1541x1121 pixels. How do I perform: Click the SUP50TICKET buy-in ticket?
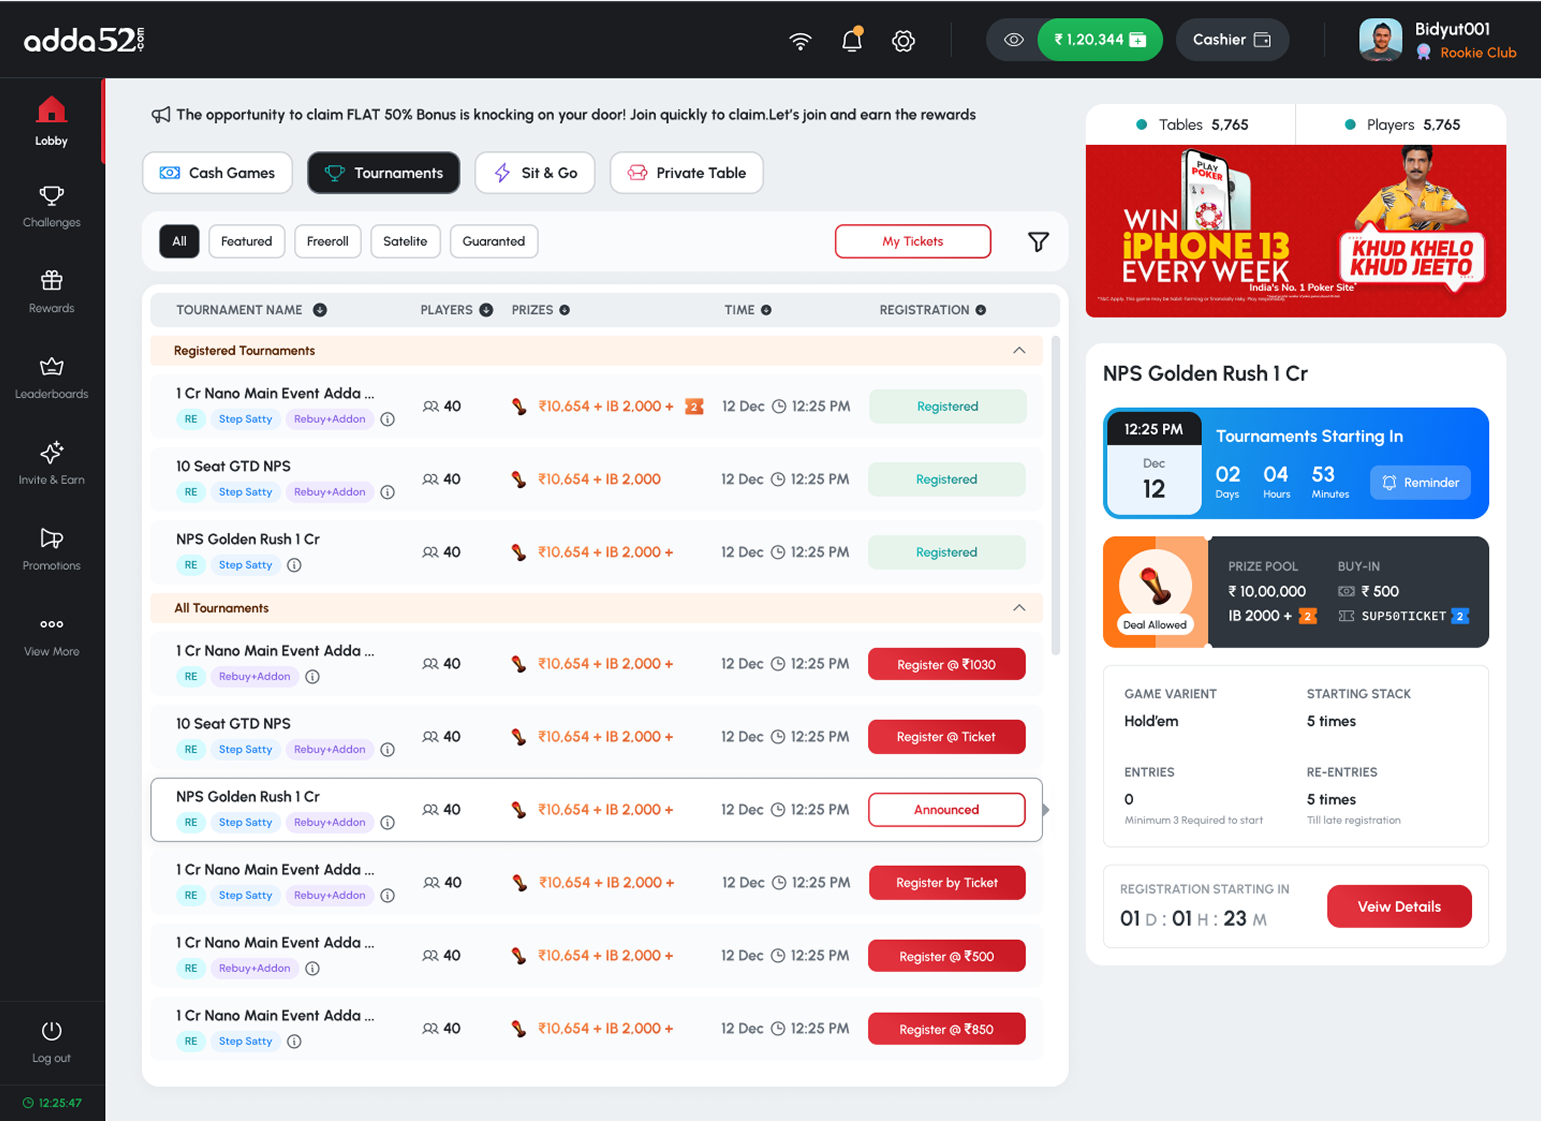coord(1403,616)
